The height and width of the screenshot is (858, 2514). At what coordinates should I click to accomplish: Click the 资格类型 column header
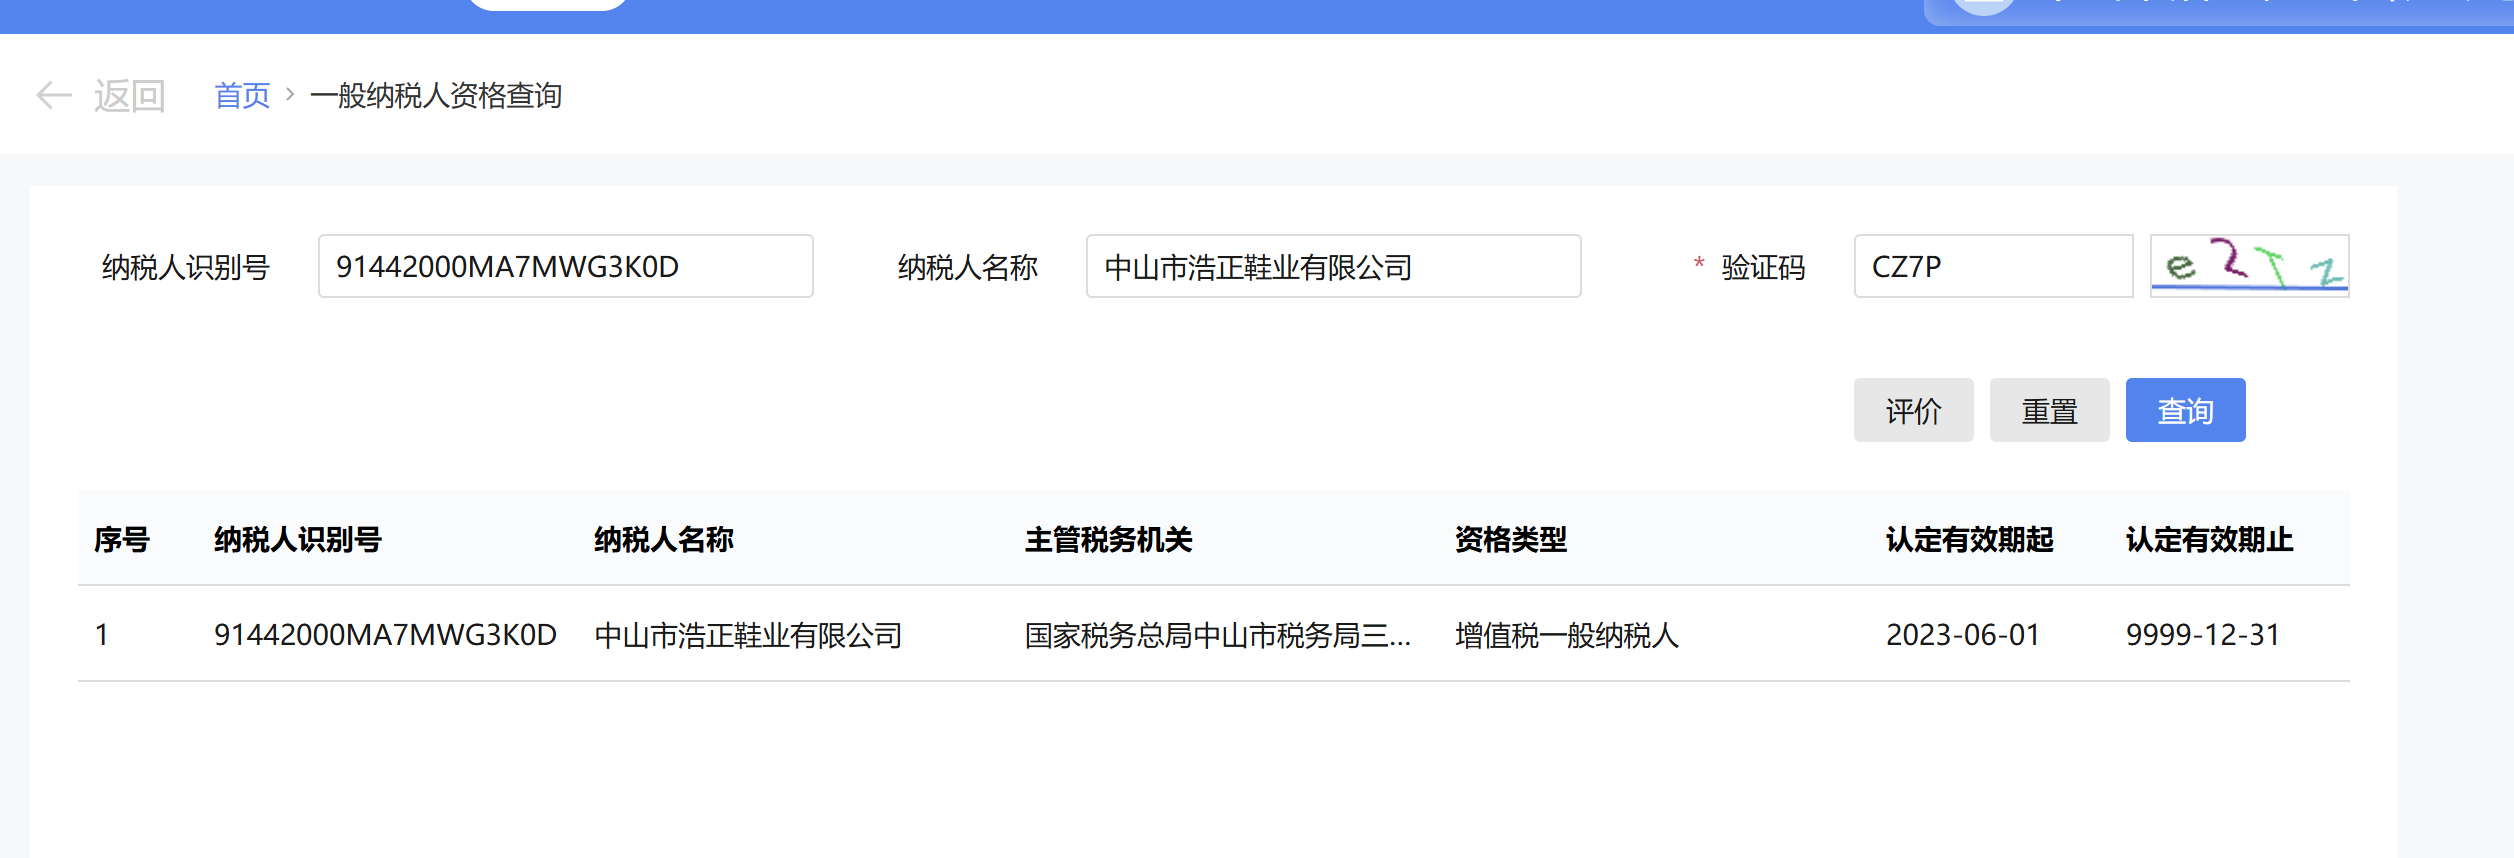coord(1510,540)
